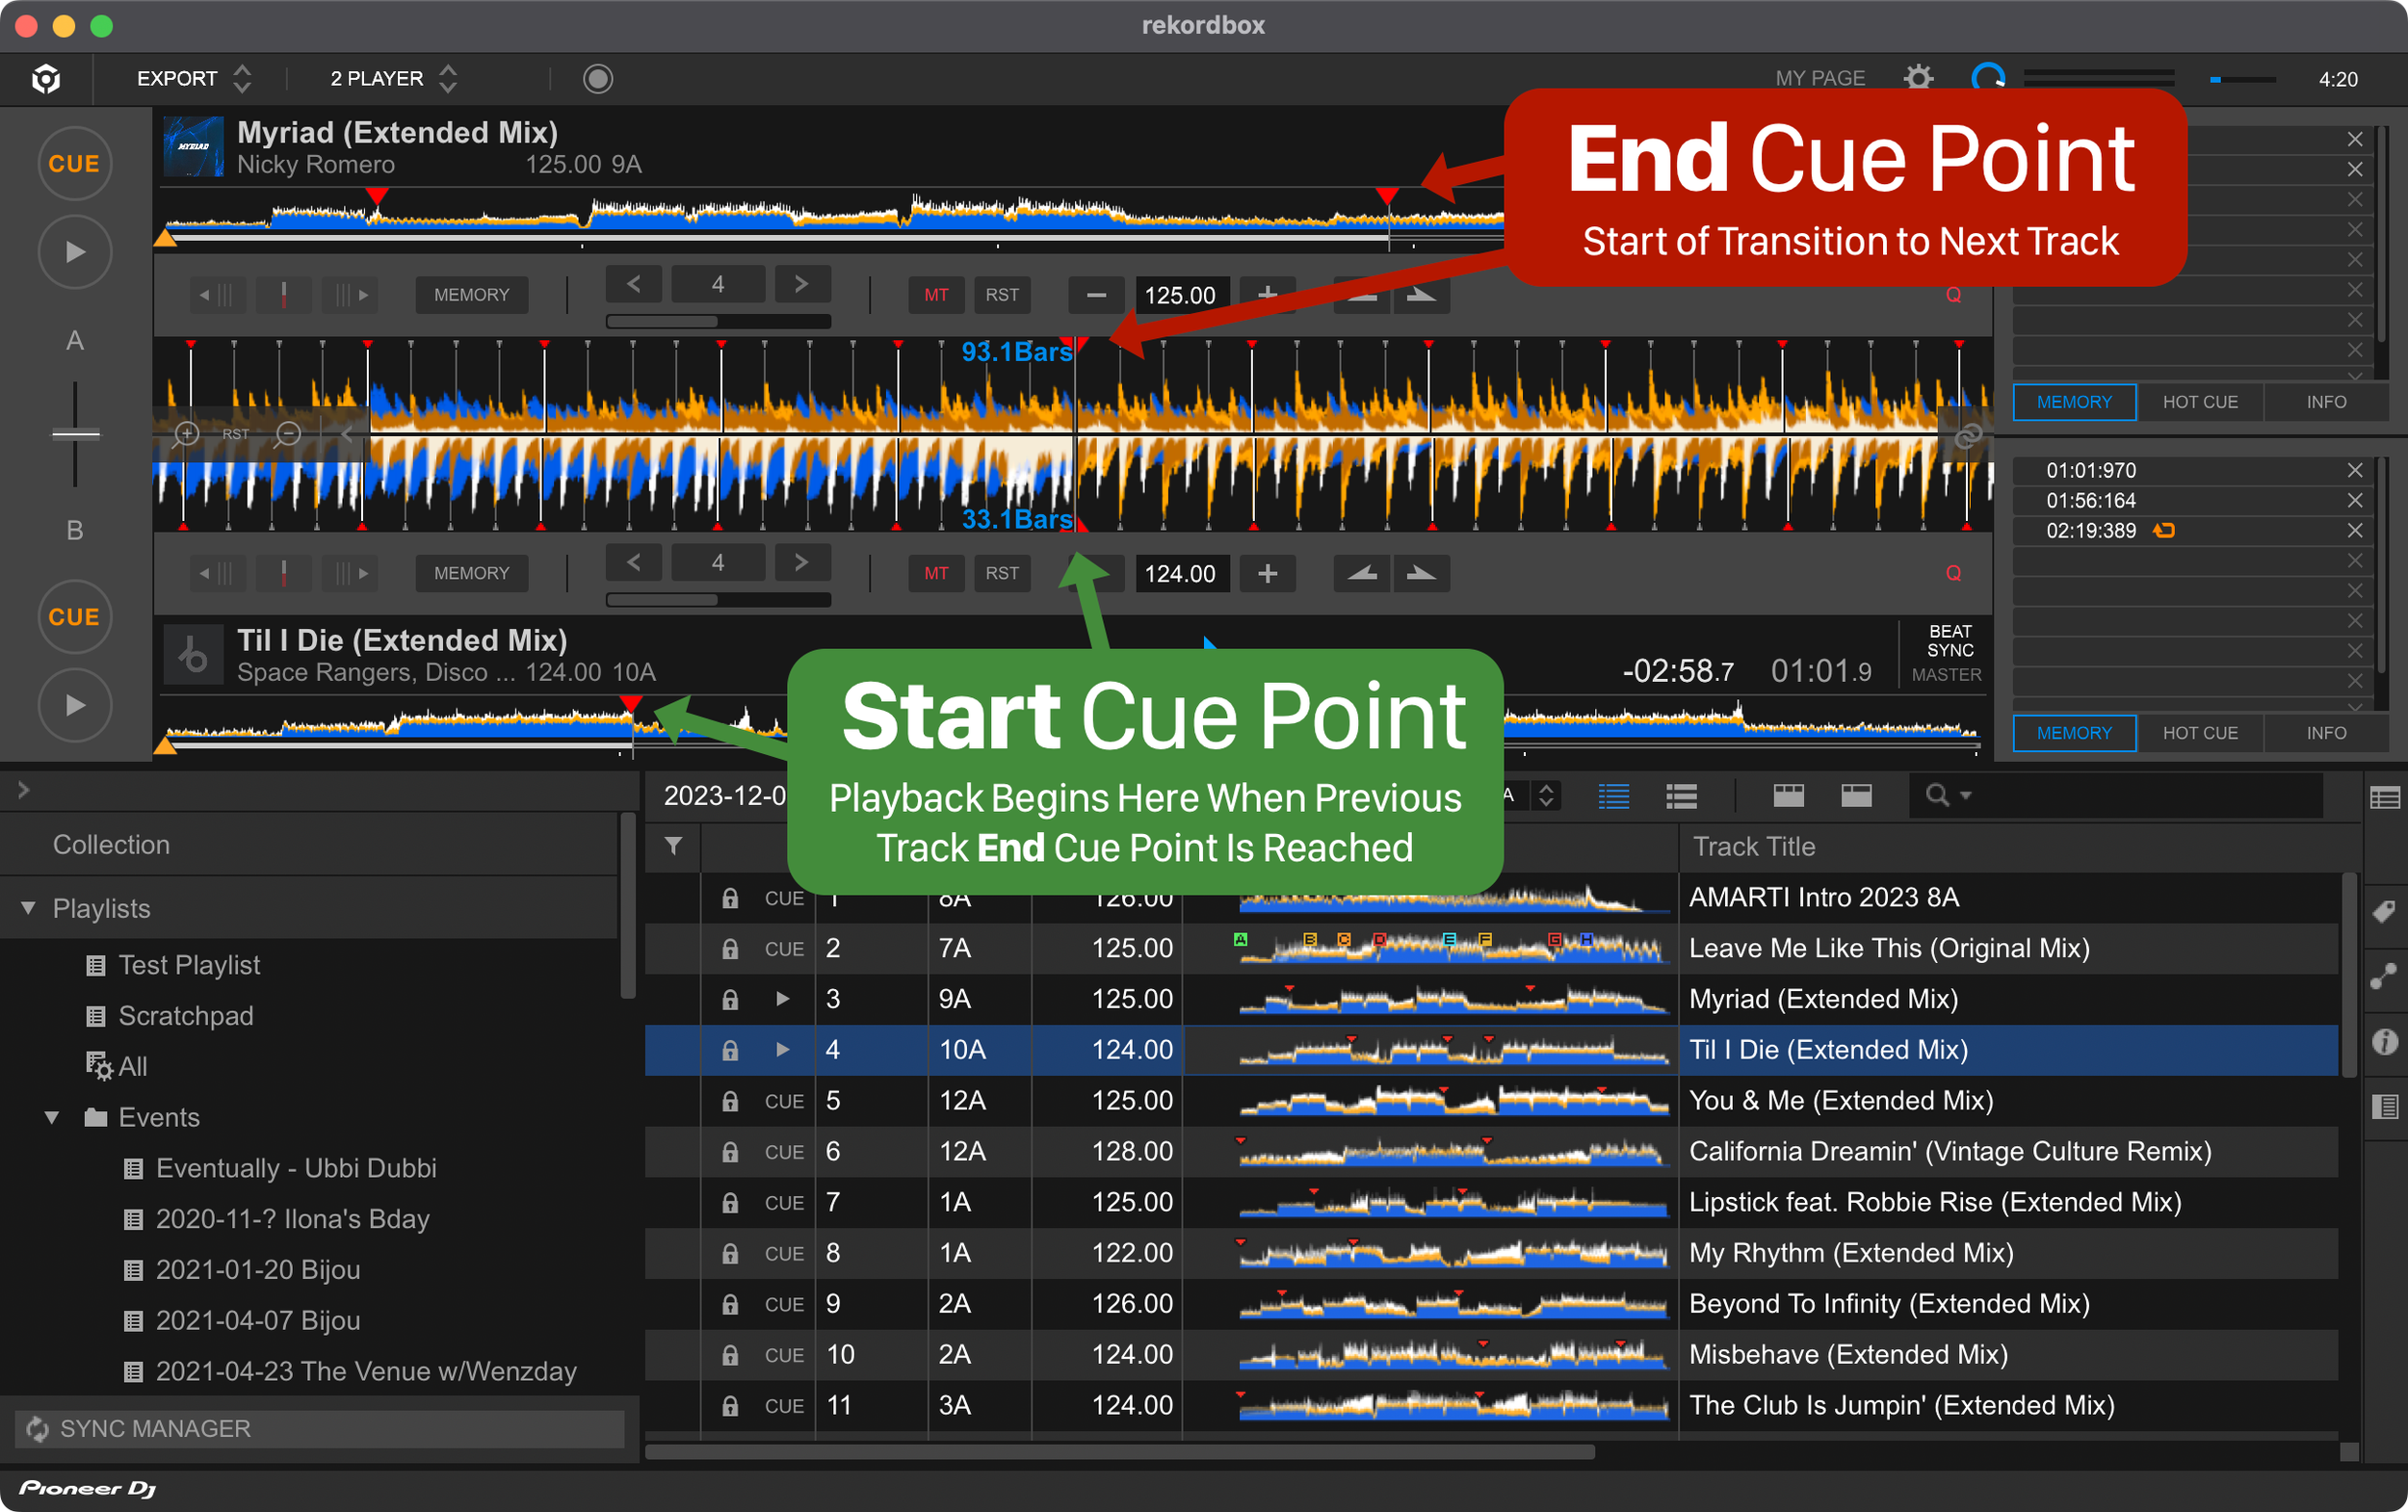
Task: Click the Pioneer DJ logo icon at top left
Action: 46,78
